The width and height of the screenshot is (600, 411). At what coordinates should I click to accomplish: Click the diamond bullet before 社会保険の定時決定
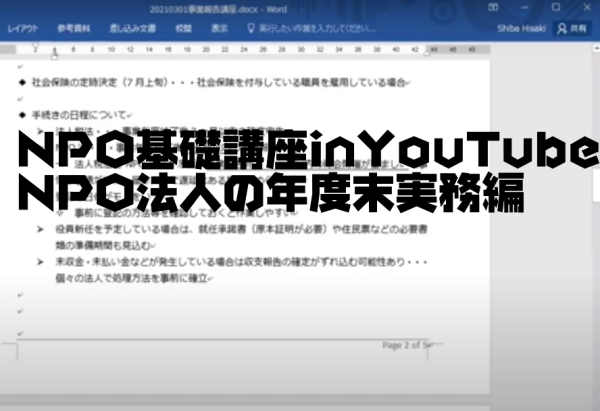(22, 80)
